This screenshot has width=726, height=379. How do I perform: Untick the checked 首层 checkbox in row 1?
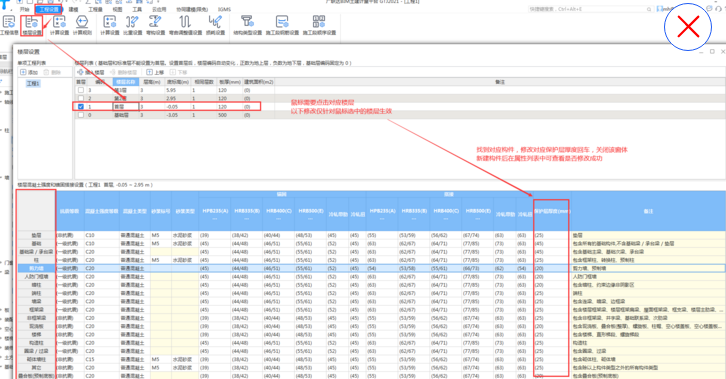tap(81, 106)
